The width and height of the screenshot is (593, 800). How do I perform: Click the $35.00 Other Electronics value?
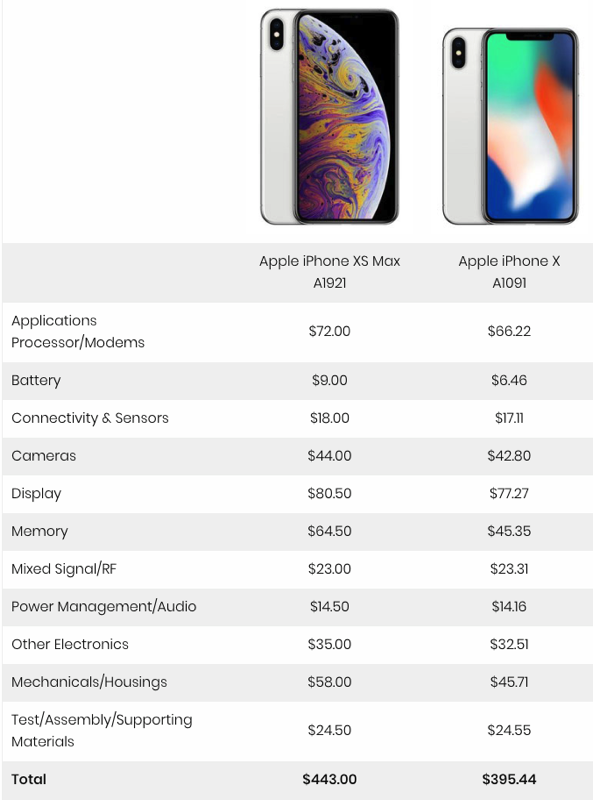point(330,644)
